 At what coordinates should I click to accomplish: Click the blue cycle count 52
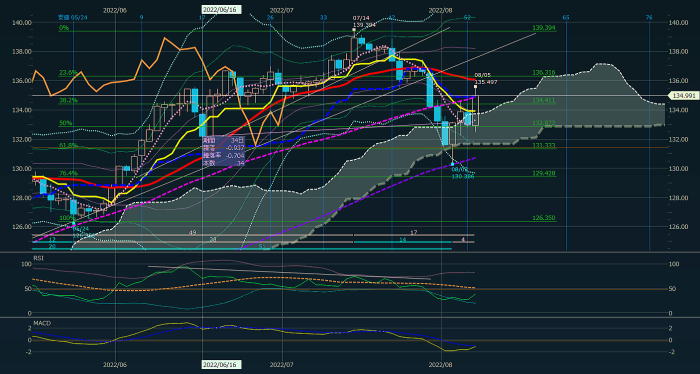(467, 17)
